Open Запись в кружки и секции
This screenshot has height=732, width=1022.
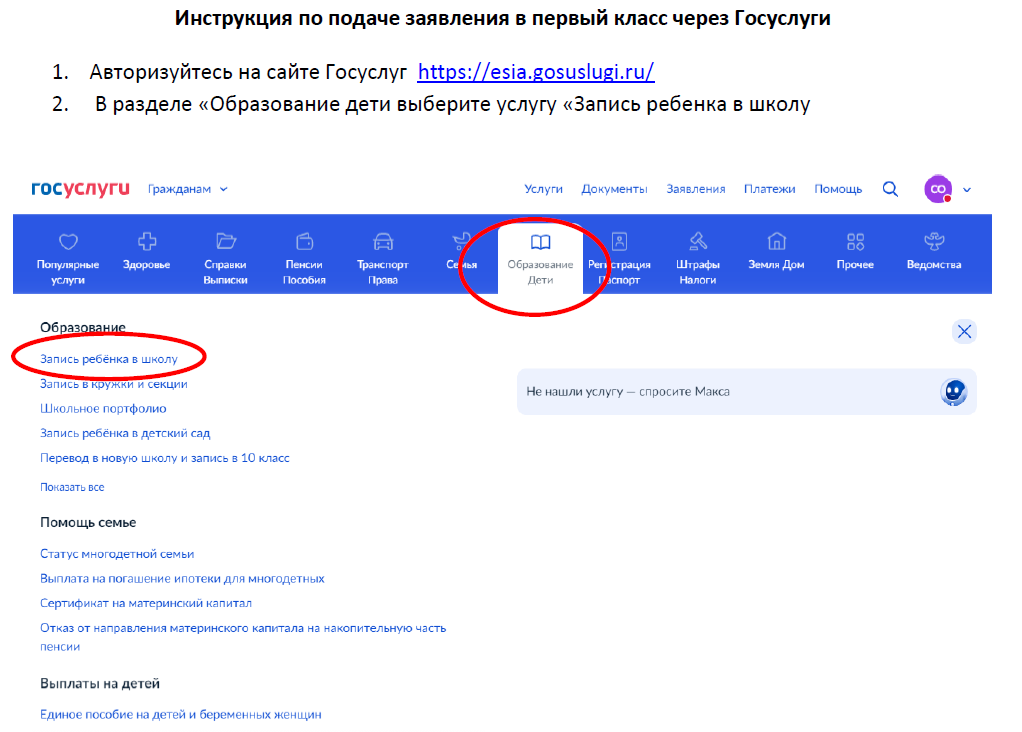[x=114, y=384]
